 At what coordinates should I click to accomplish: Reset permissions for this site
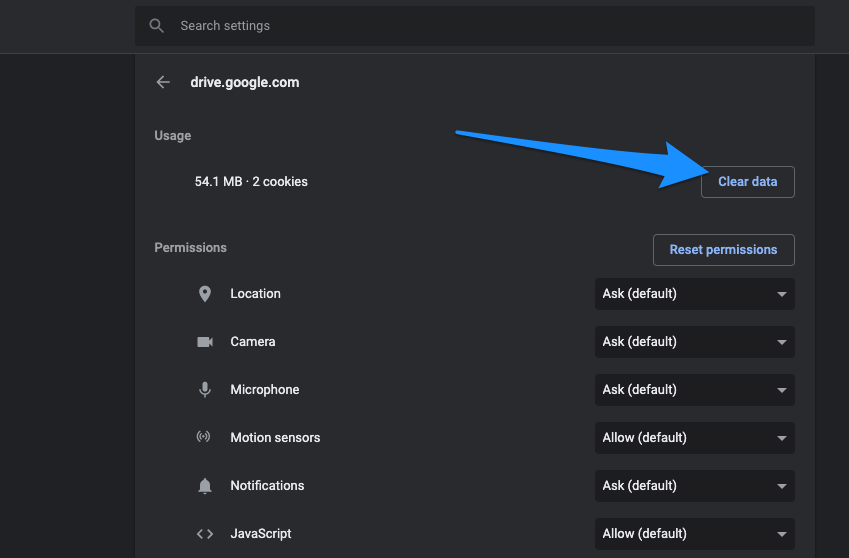(x=723, y=250)
